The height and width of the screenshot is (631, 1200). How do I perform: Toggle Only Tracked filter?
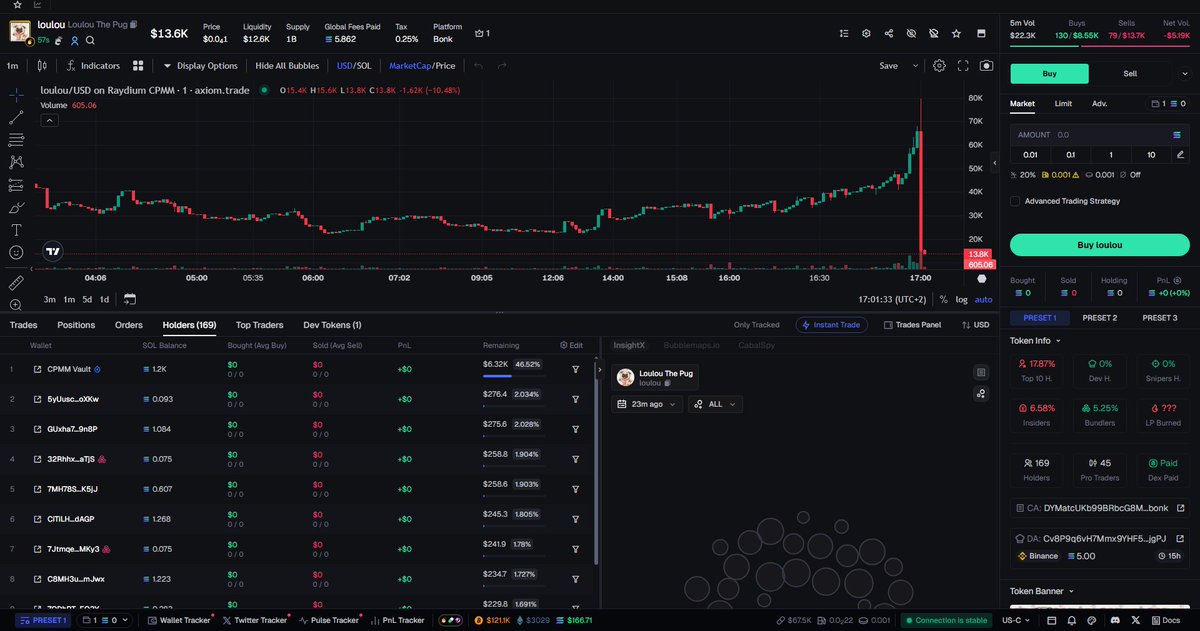[756, 325]
